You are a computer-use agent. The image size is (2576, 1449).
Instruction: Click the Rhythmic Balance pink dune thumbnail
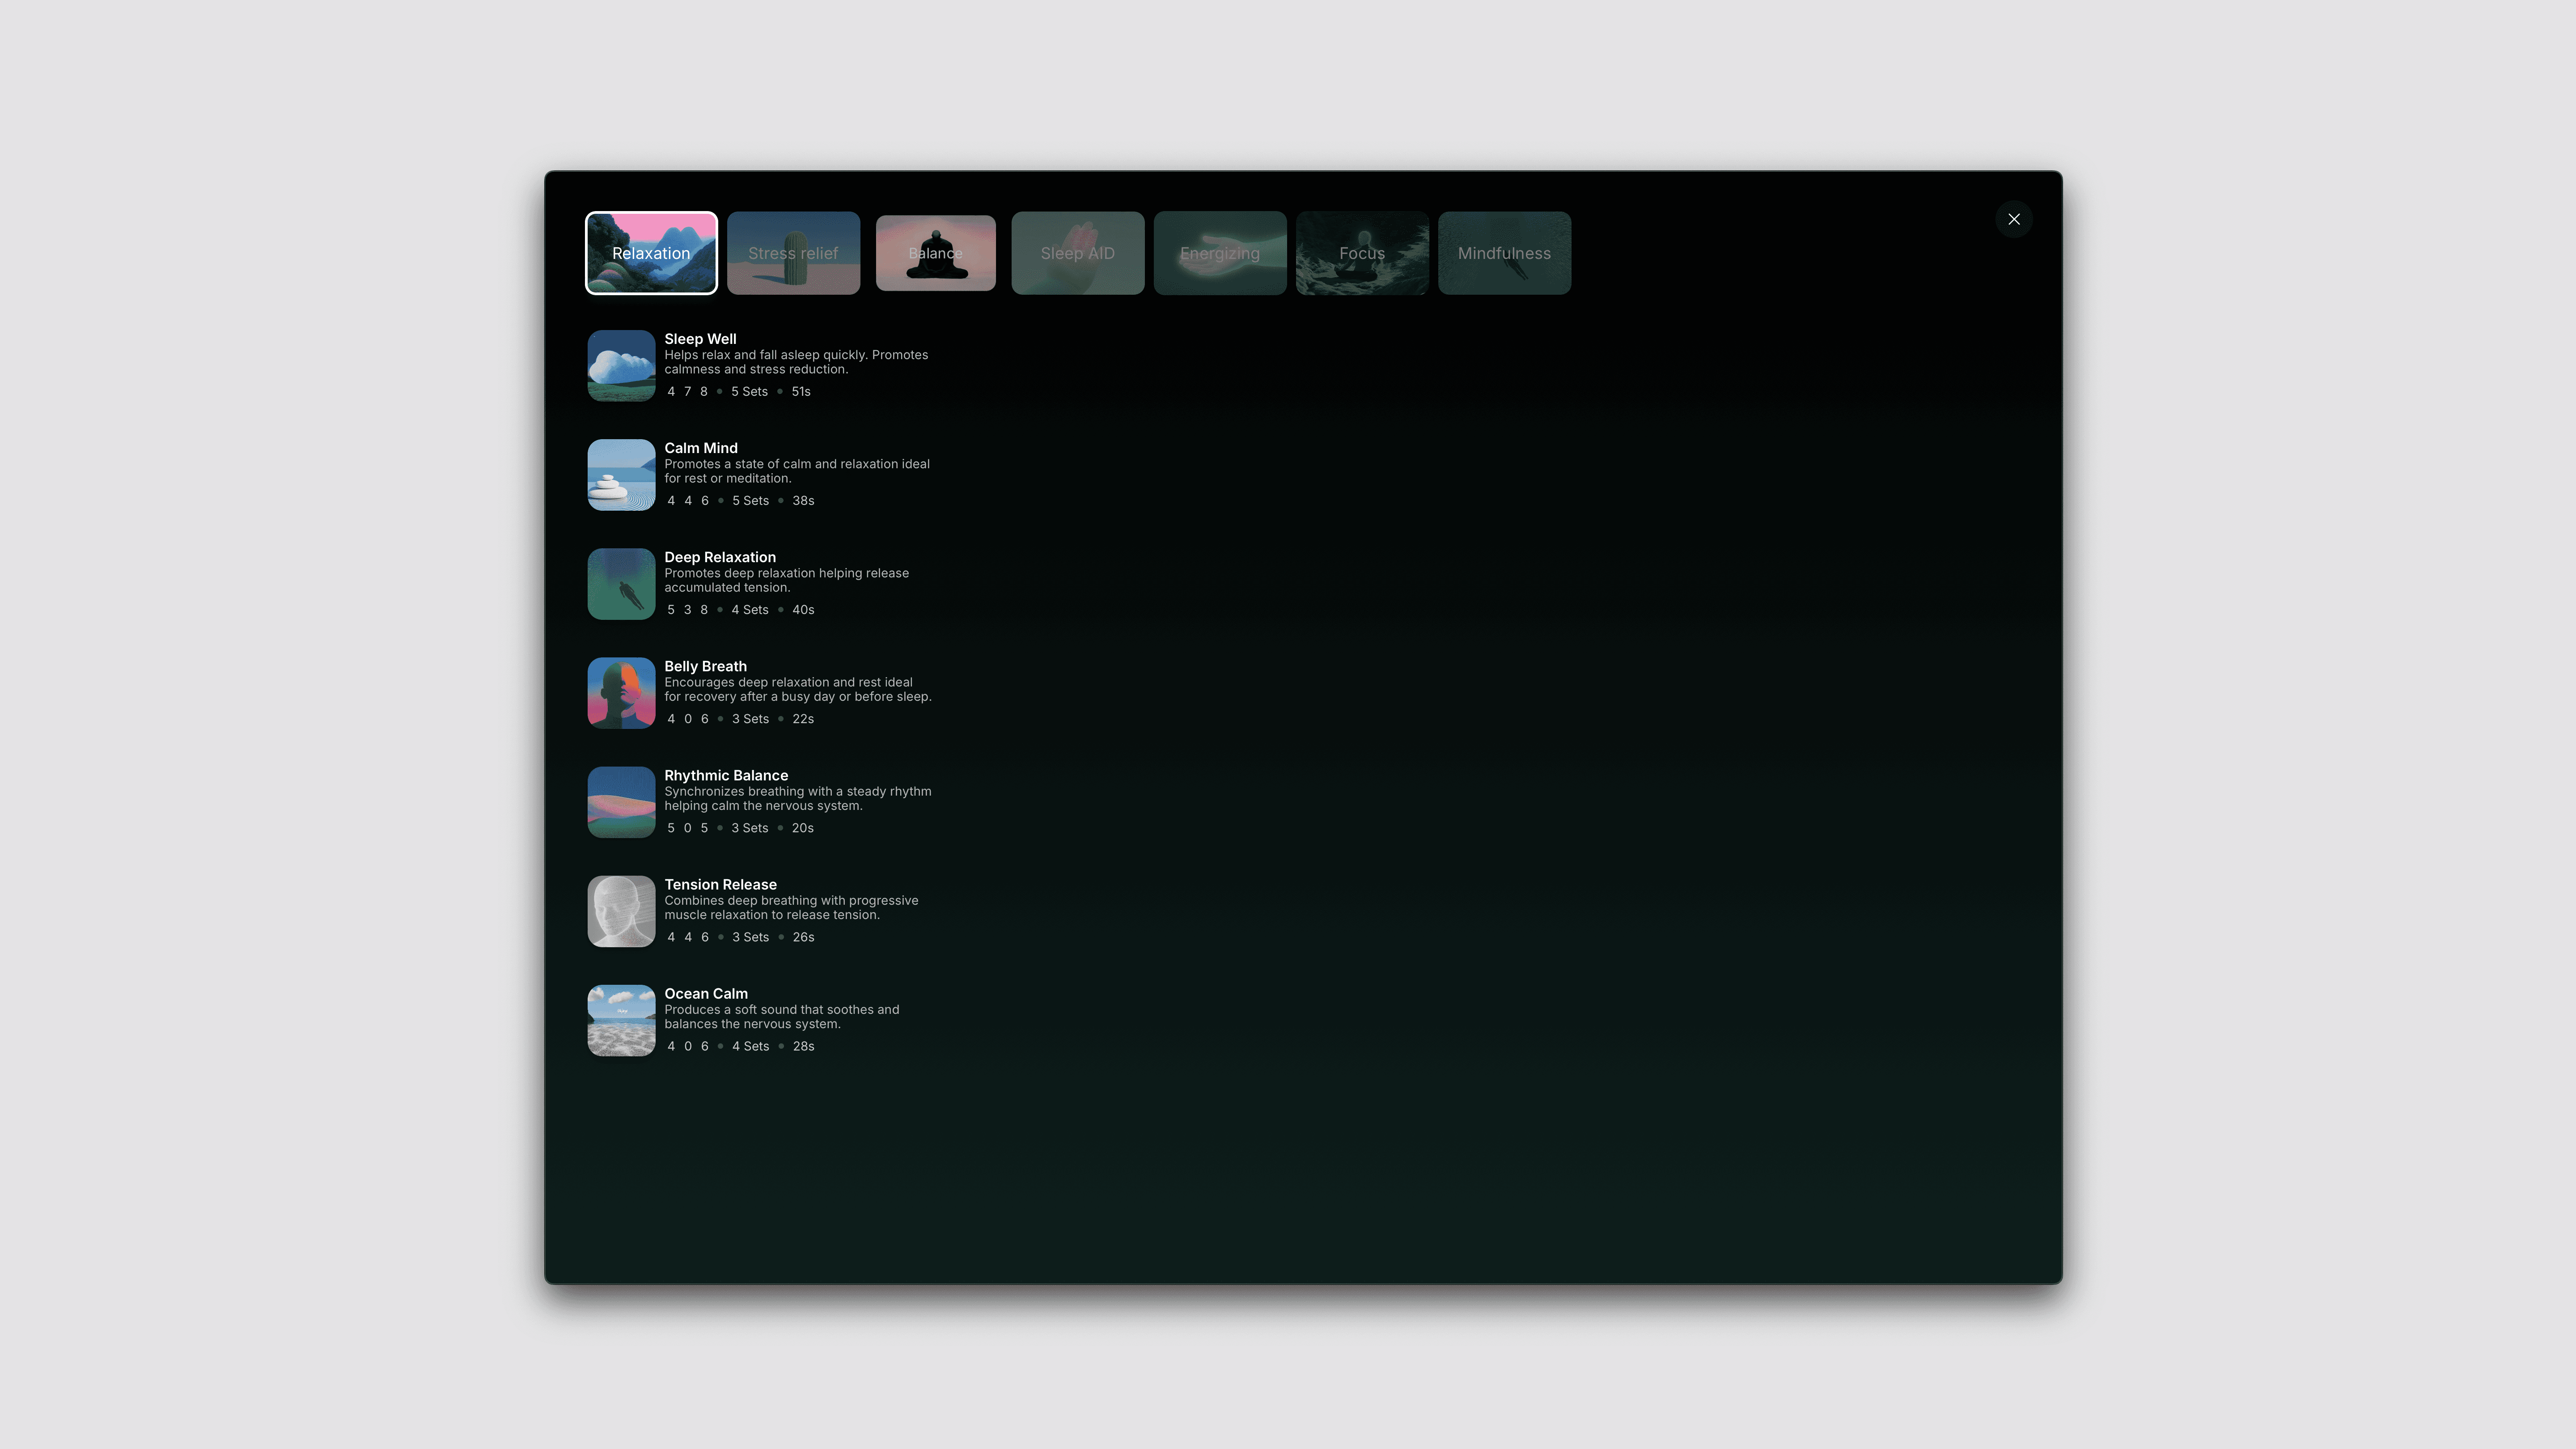point(621,802)
